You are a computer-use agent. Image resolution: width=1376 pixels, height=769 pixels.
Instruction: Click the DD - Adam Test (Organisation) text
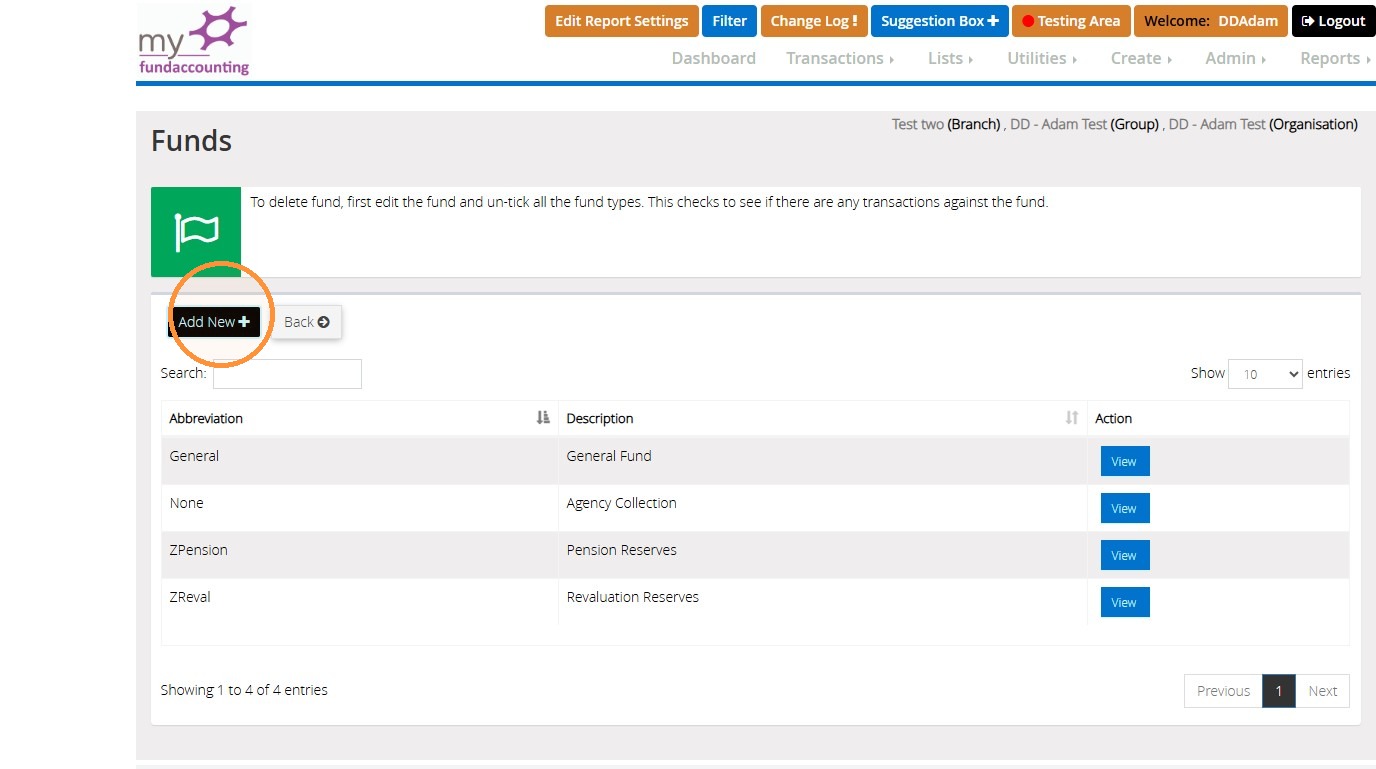(x=1263, y=125)
